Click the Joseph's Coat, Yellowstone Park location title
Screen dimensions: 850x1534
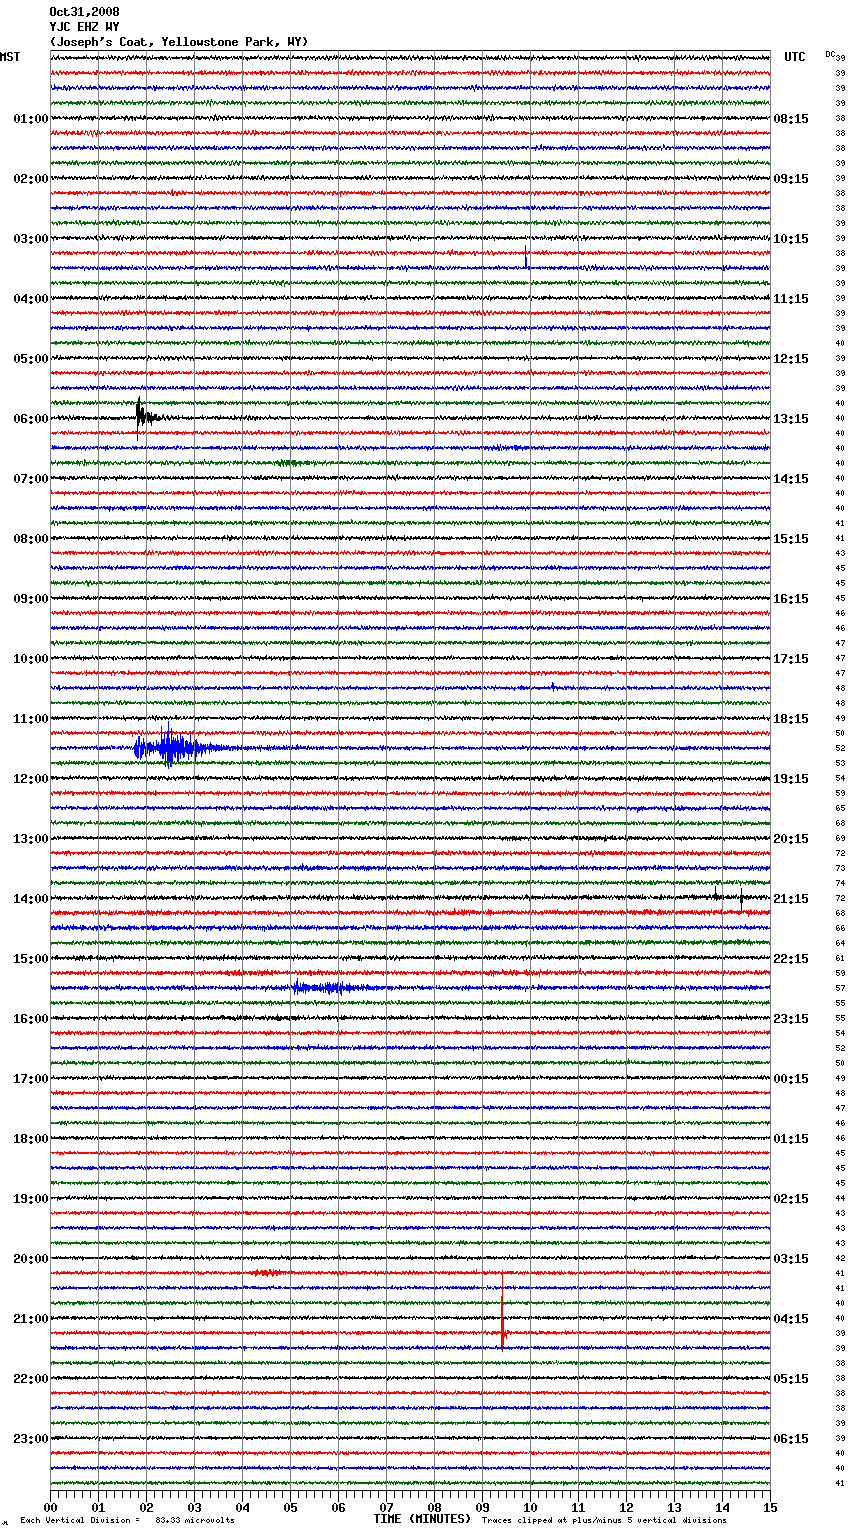pyautogui.click(x=179, y=42)
